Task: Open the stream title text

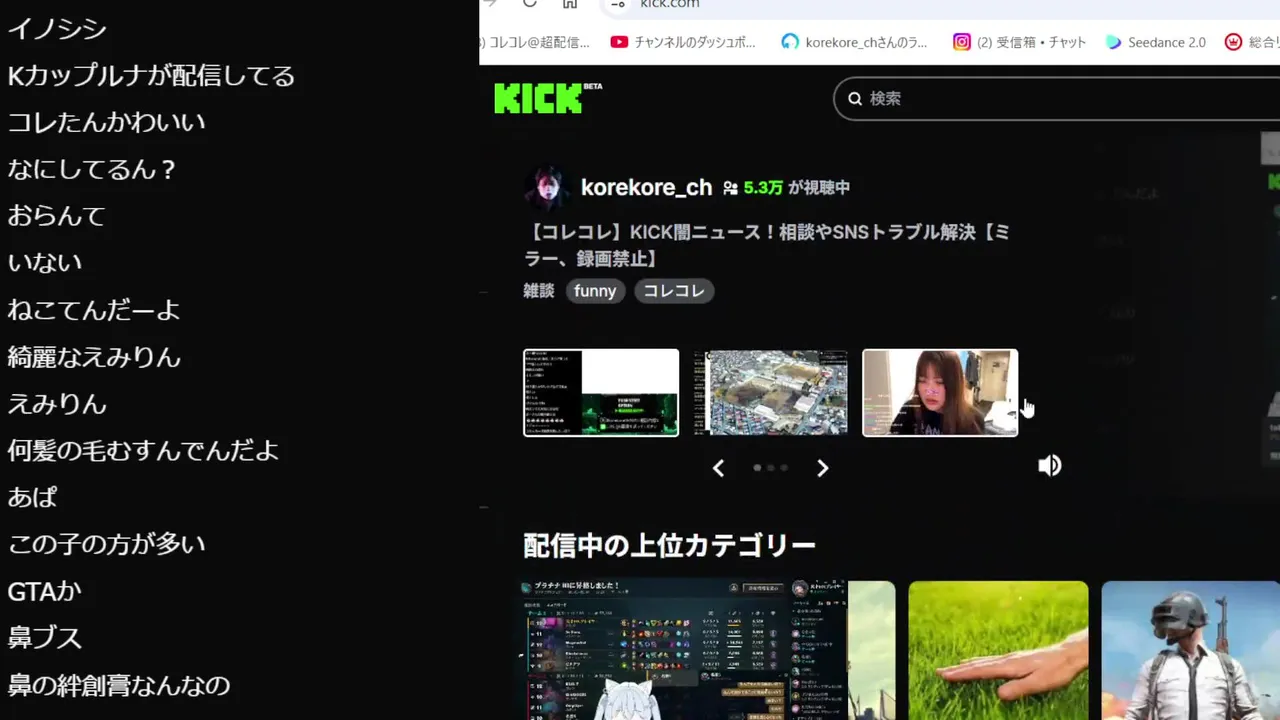Action: click(x=766, y=245)
